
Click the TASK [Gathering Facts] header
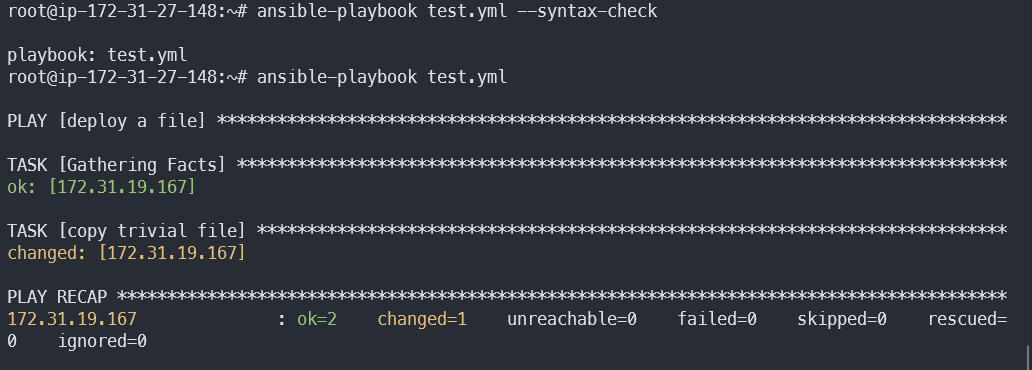116,165
